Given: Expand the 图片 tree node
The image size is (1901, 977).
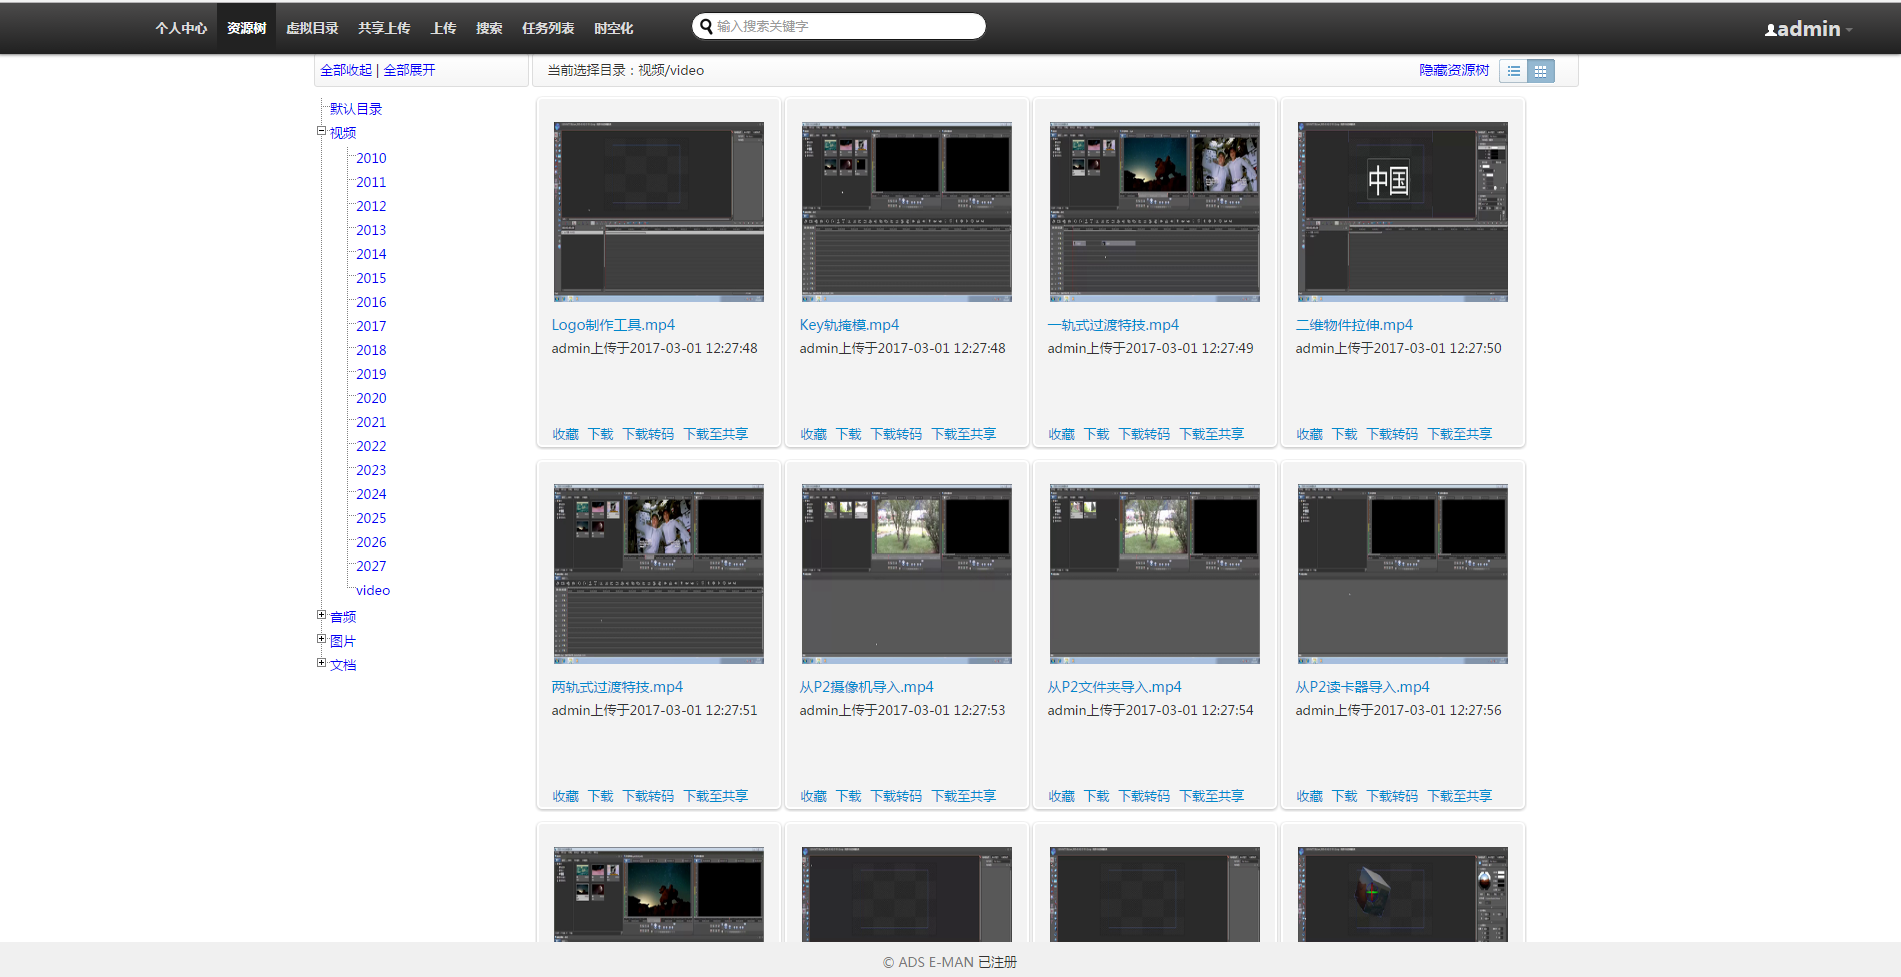Looking at the screenshot, I should [x=322, y=639].
